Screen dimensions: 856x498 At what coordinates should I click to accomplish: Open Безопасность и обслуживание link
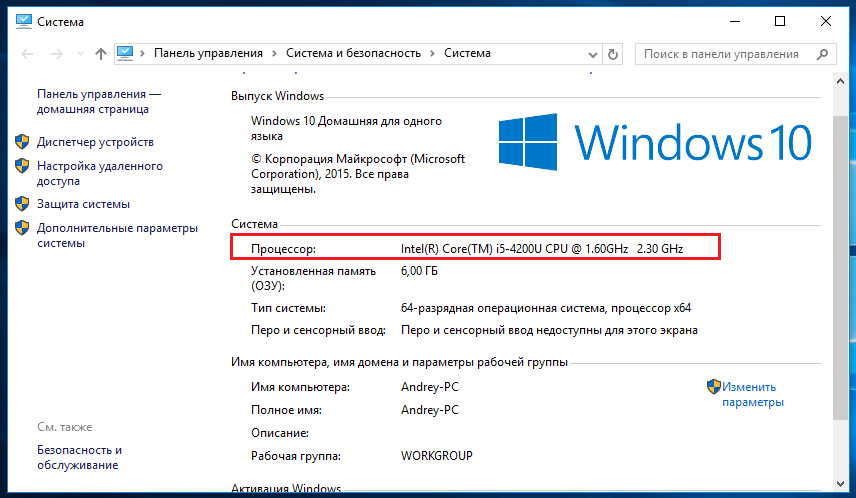(x=80, y=458)
